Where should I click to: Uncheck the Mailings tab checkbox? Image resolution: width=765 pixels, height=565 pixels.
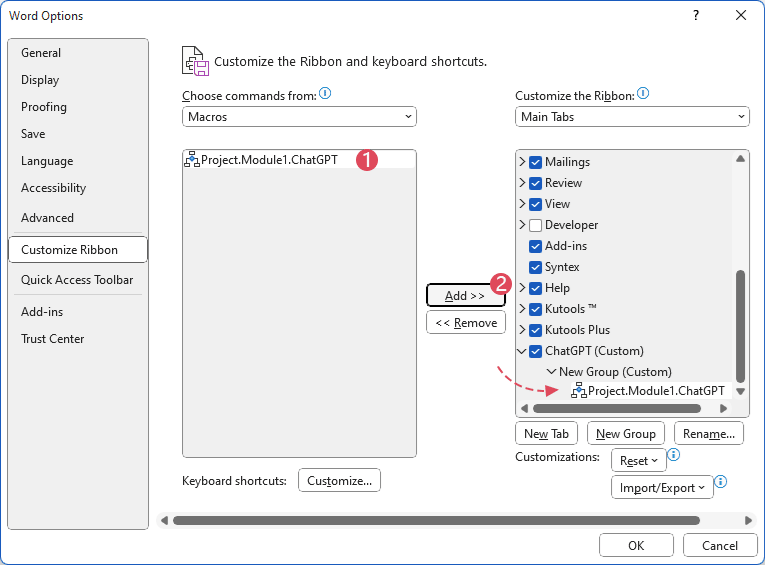536,162
